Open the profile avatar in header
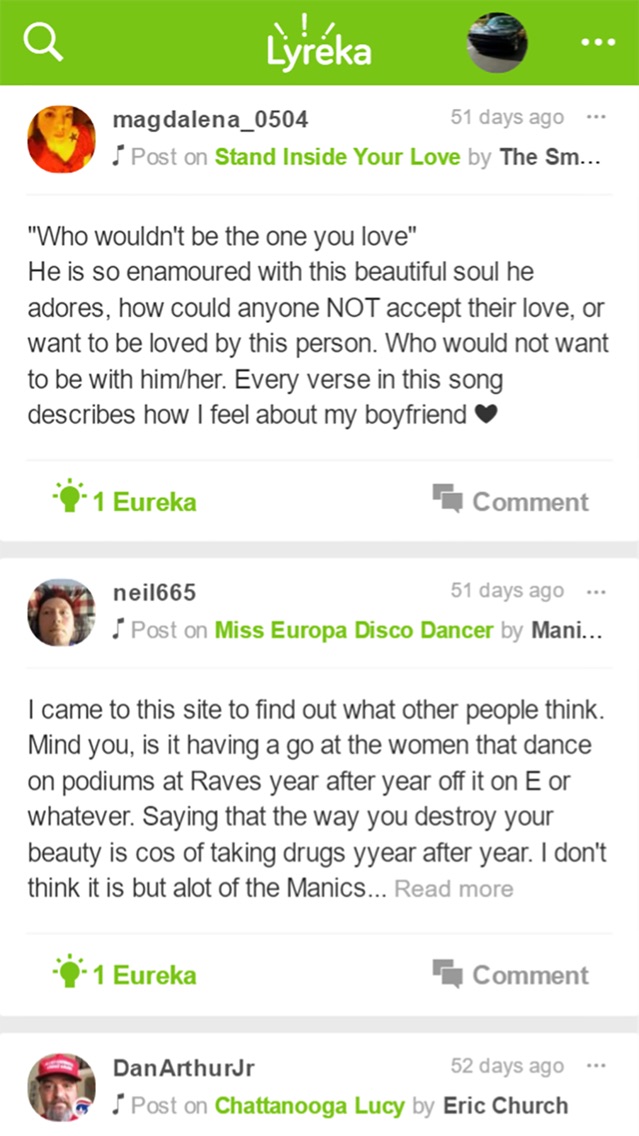Viewport: 639px width, 1136px height. (x=498, y=43)
